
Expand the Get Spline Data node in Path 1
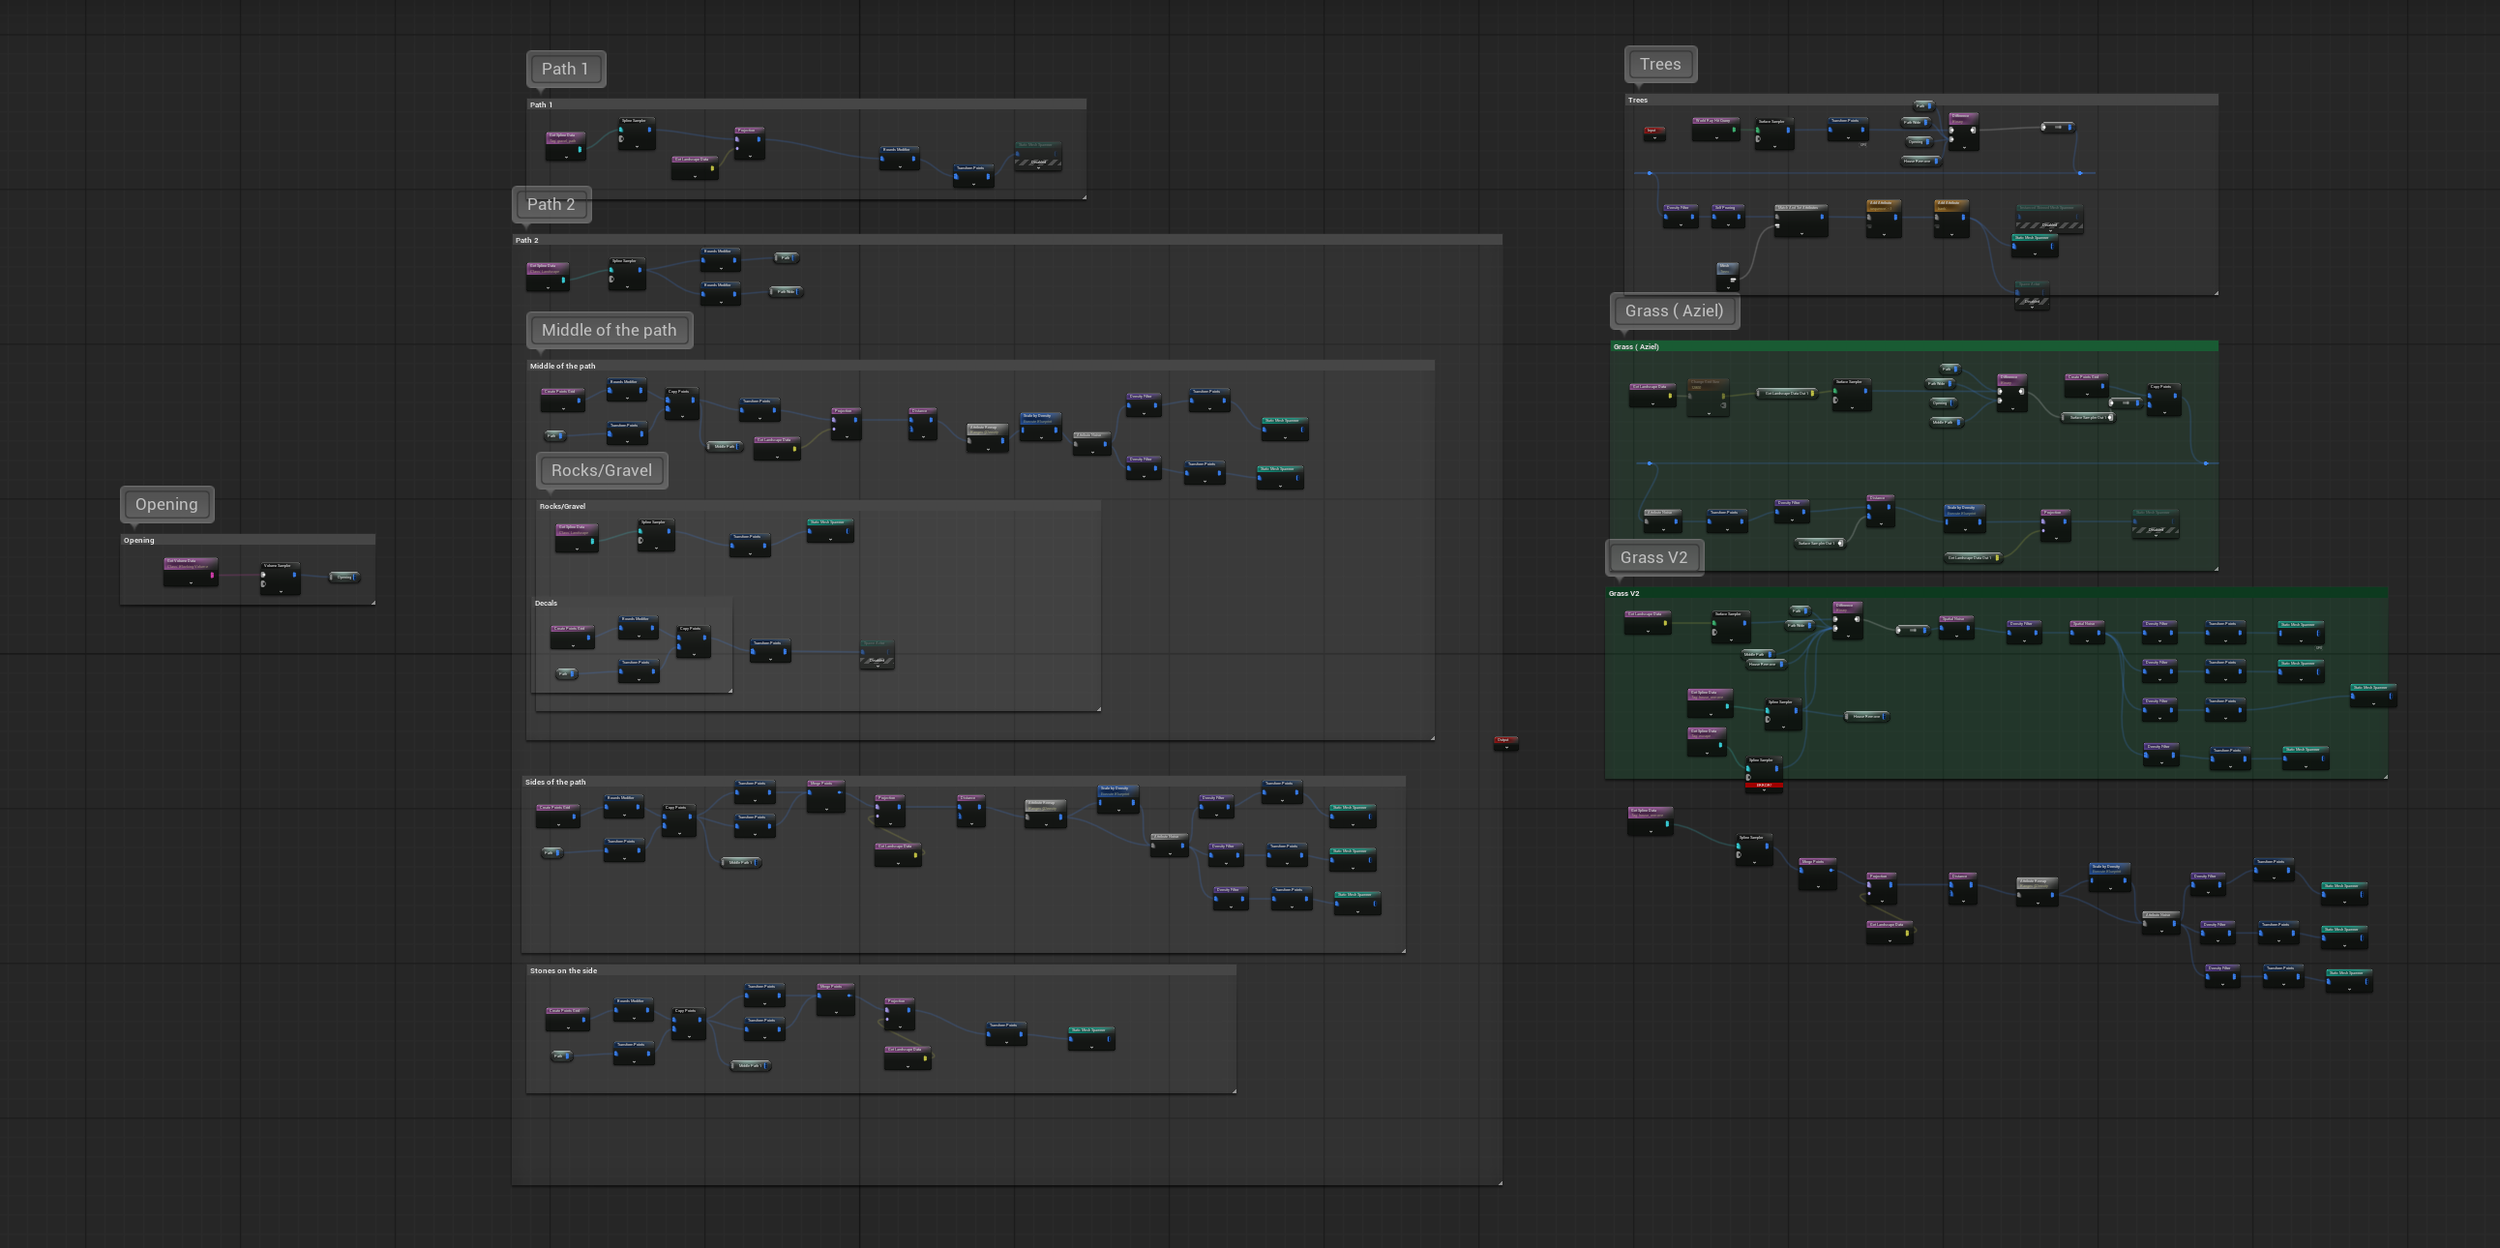[565, 157]
